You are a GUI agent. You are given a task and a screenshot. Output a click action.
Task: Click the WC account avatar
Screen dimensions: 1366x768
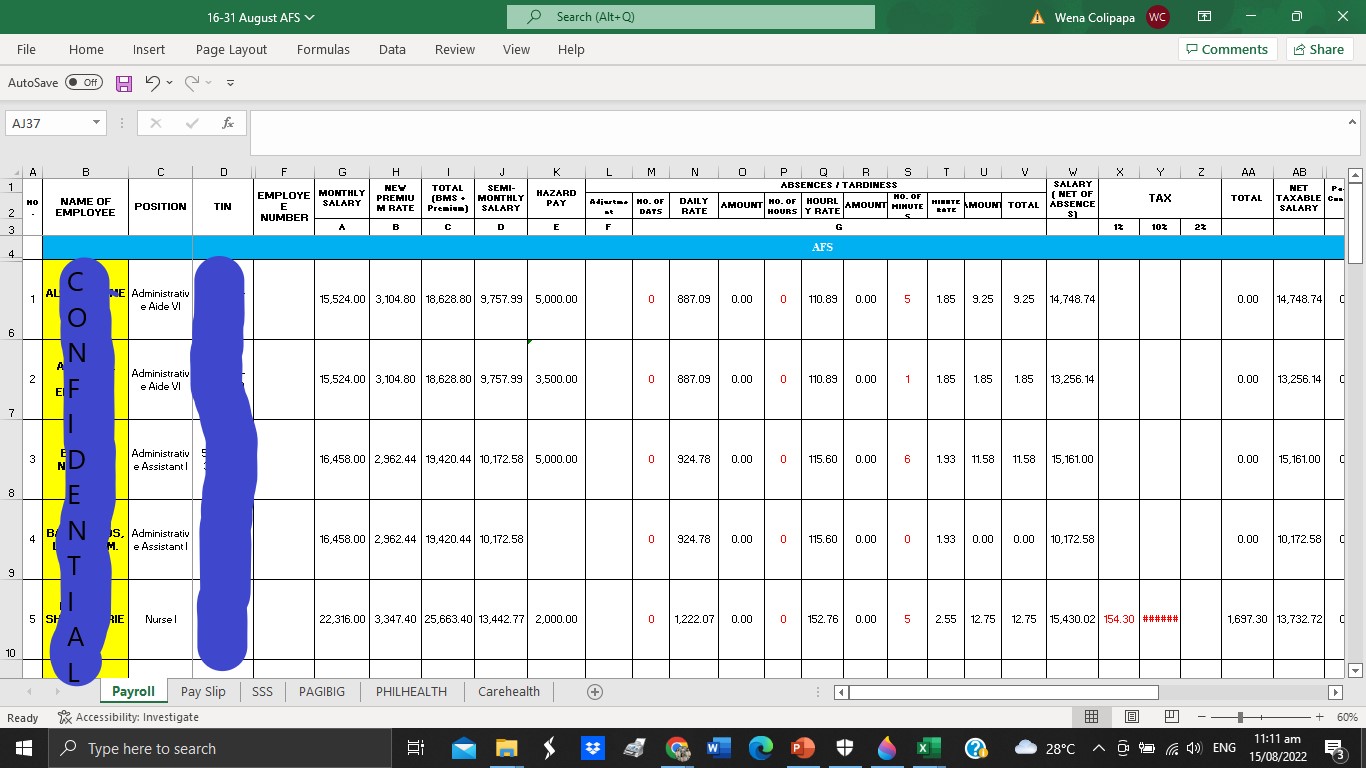[1158, 17]
